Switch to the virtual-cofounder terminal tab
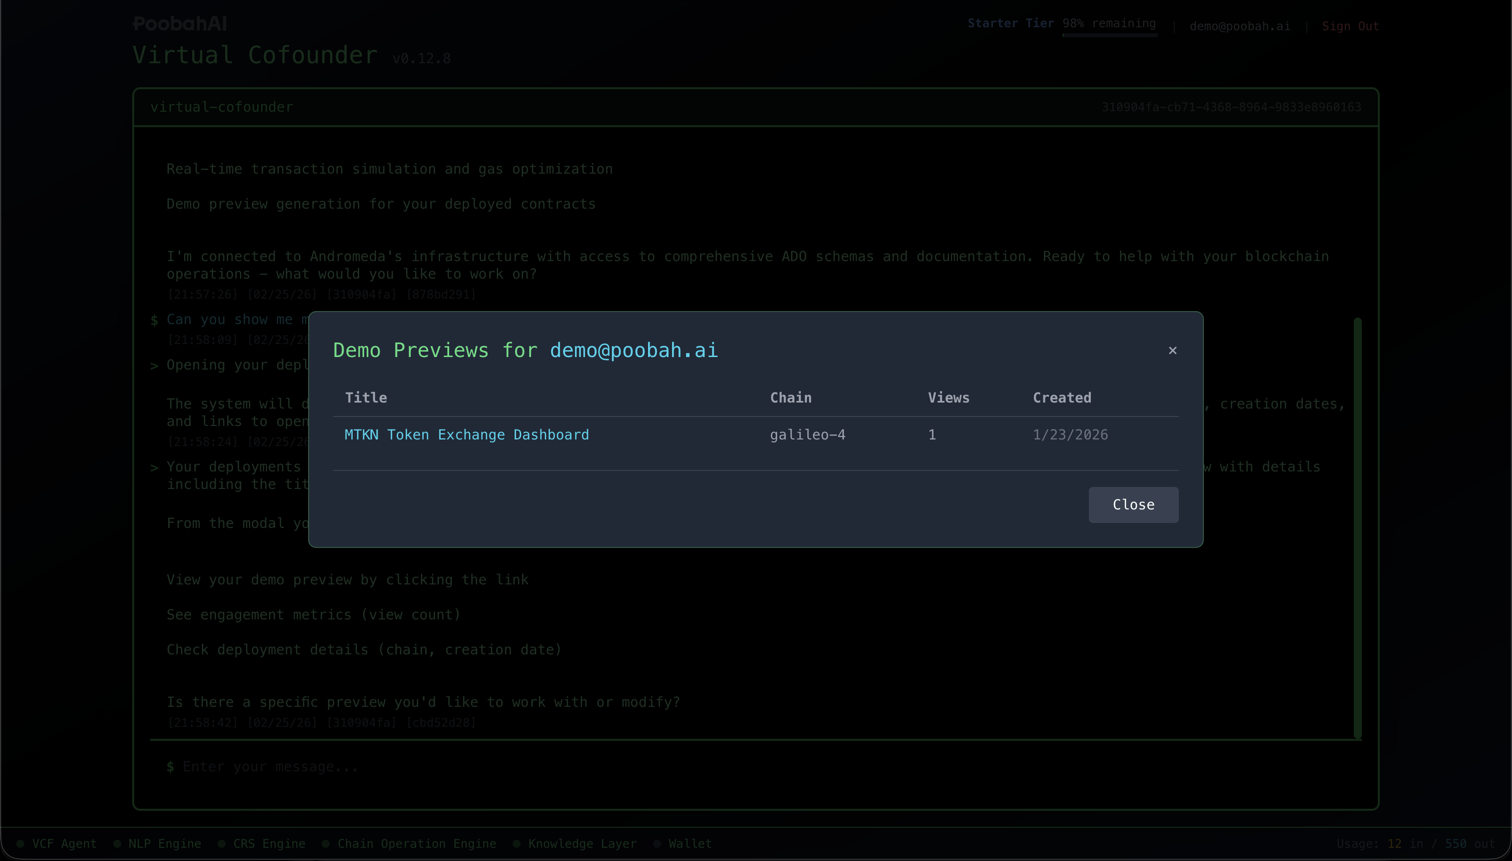The image size is (1512, 861). (221, 107)
